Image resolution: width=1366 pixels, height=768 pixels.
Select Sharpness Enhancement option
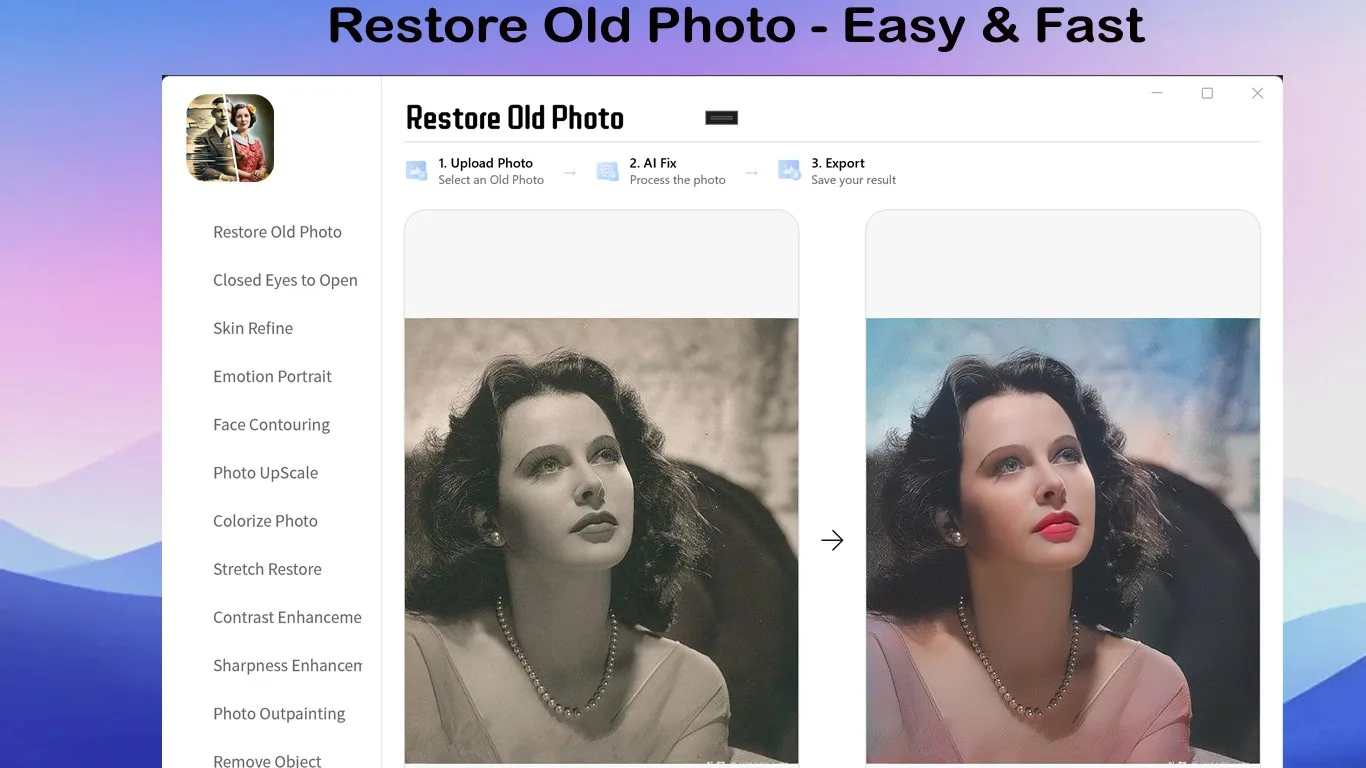click(x=287, y=665)
